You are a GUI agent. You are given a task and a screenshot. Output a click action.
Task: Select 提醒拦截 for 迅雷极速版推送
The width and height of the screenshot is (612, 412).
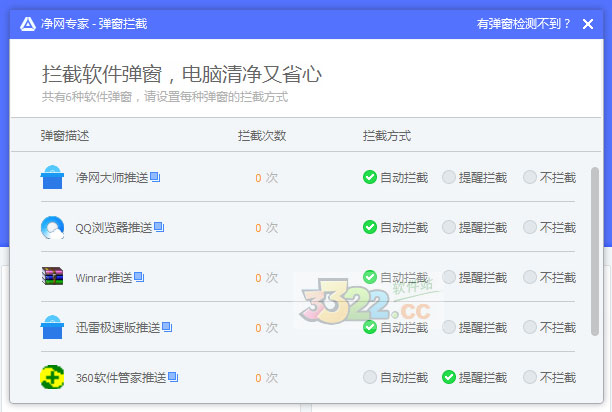tap(475, 327)
